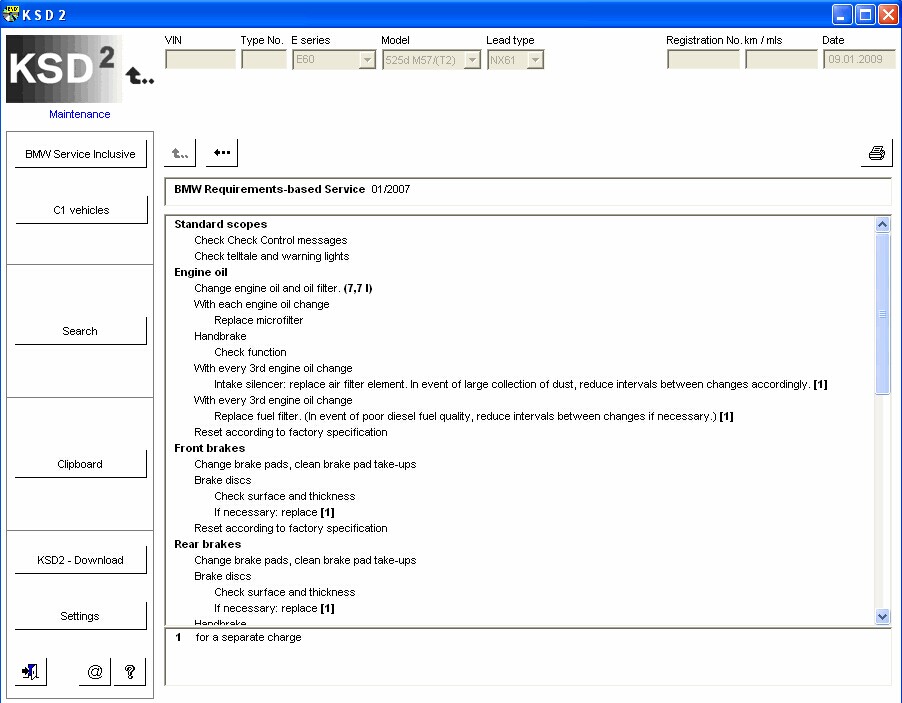Open C1 vehicles section
This screenshot has width=902, height=703.
pos(81,210)
